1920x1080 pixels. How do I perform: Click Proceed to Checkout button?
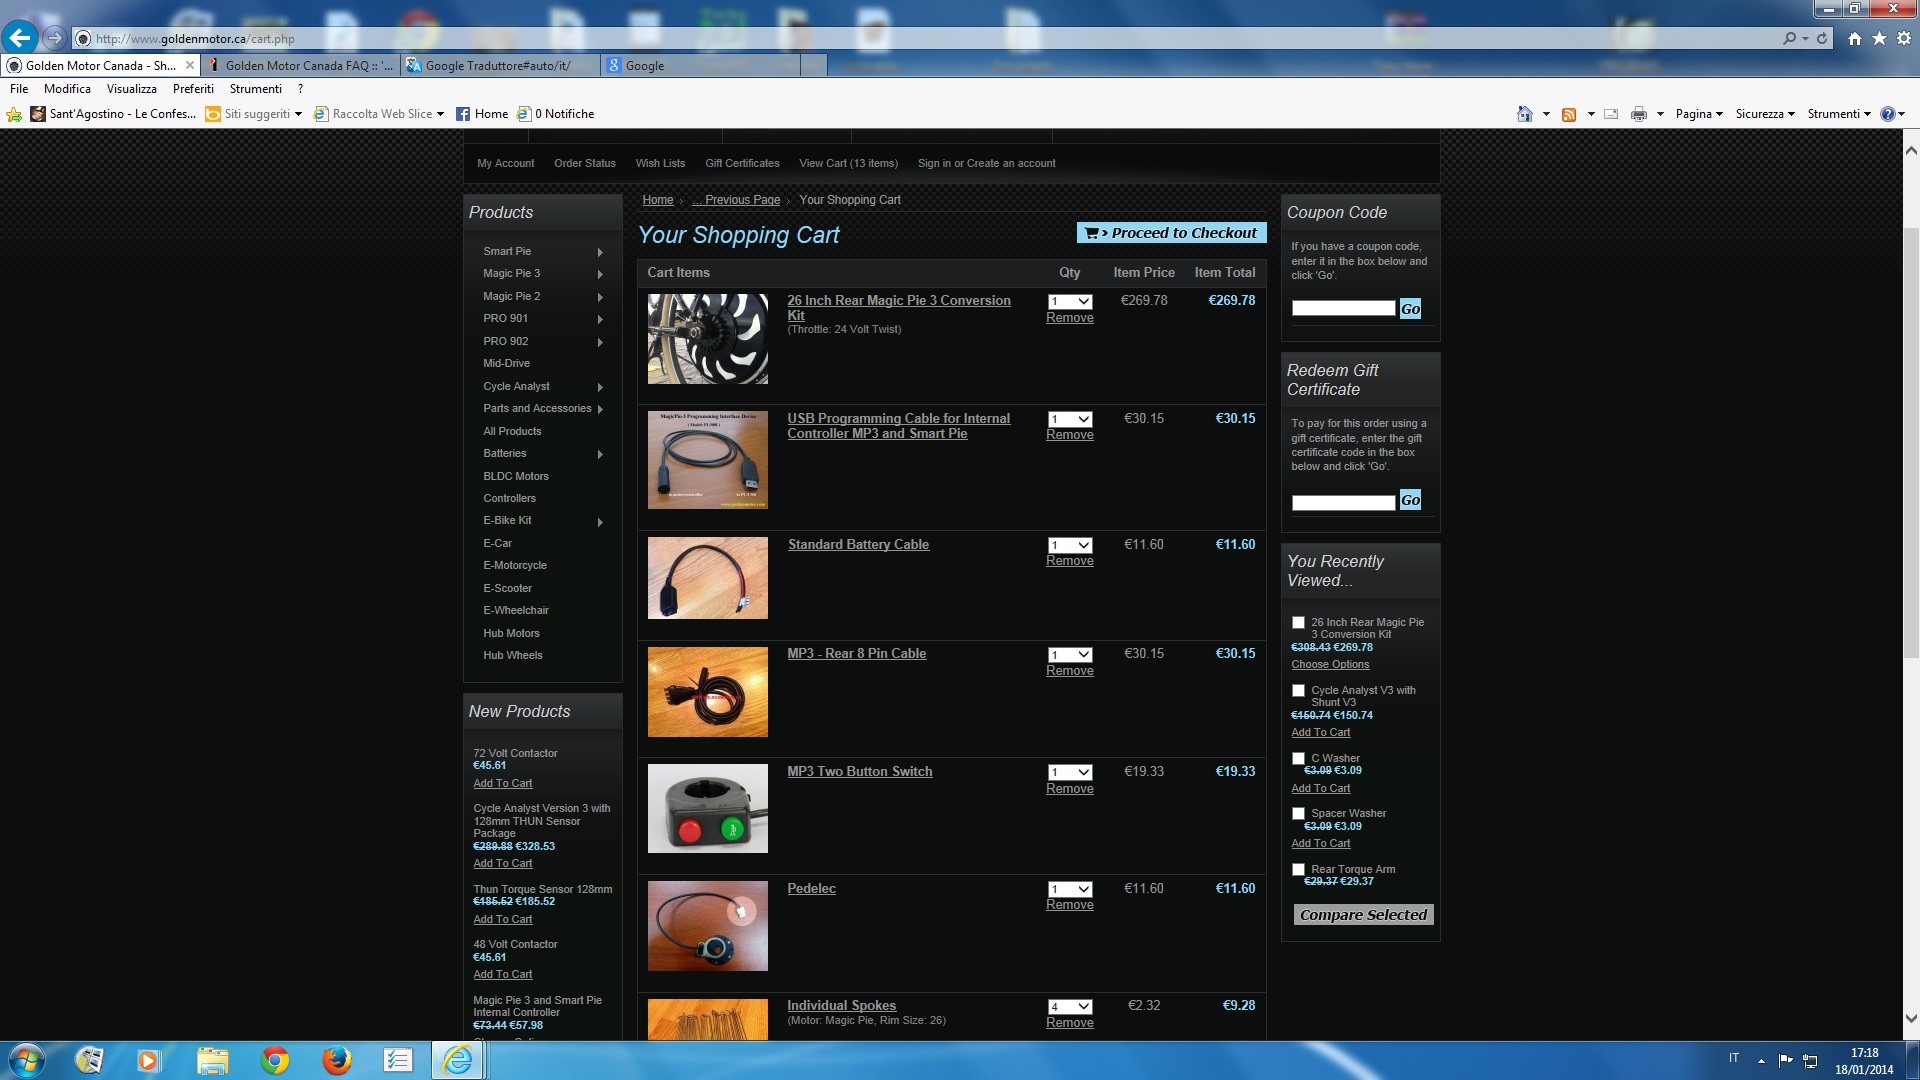click(1172, 233)
